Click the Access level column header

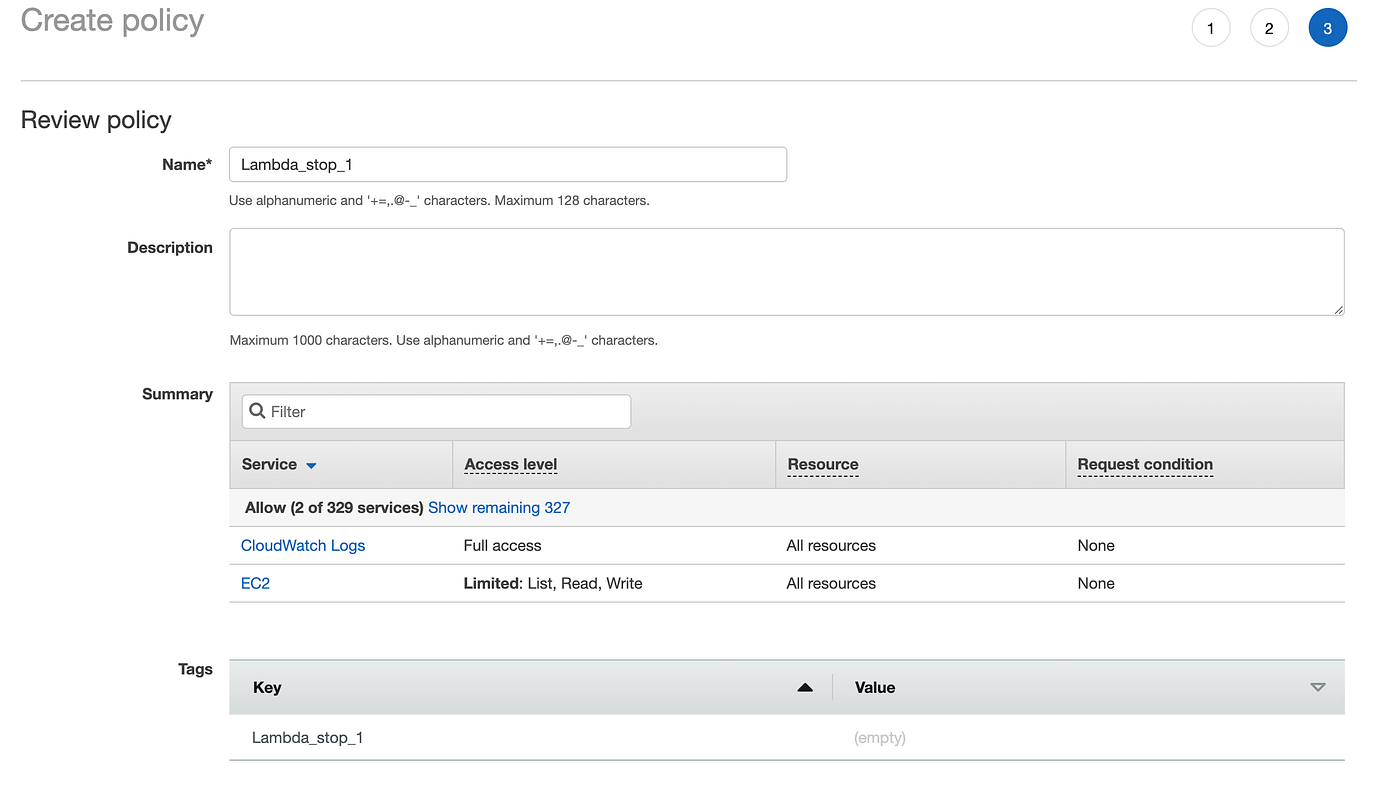pyautogui.click(x=511, y=464)
